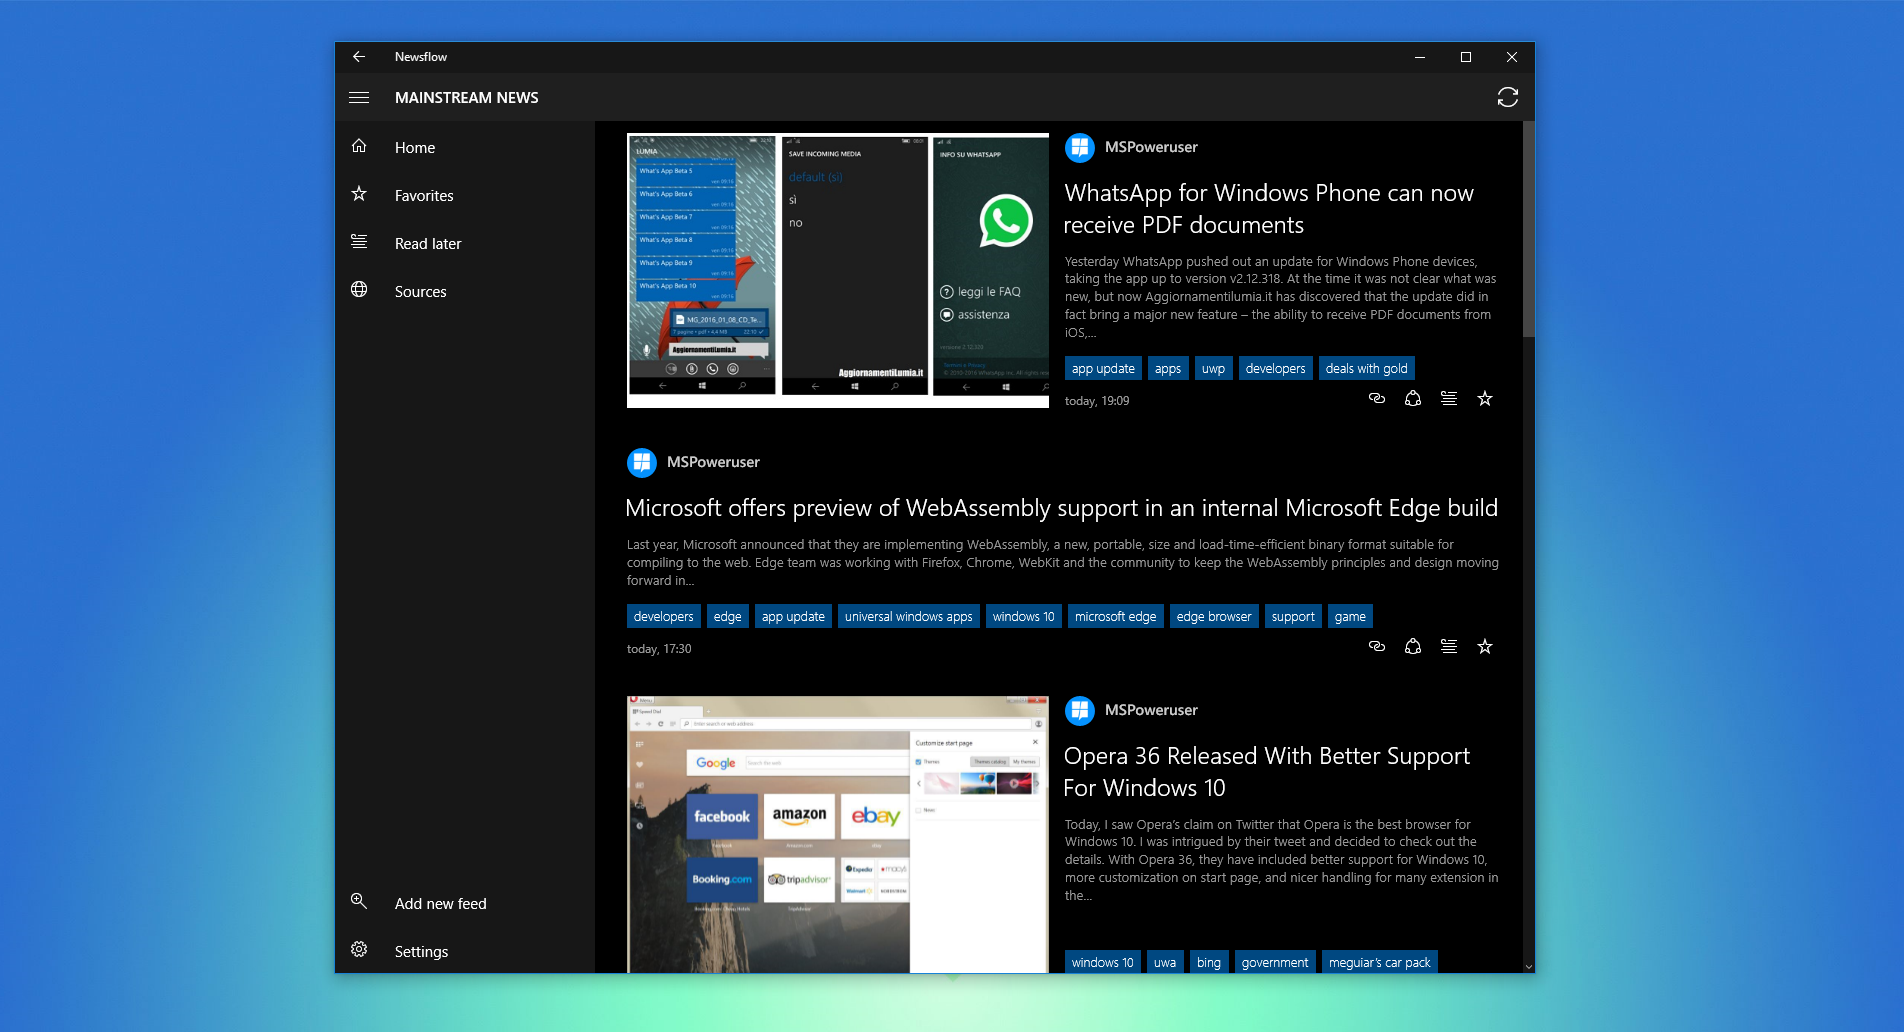
Task: Share the WebAssembly article
Action: 1413,647
